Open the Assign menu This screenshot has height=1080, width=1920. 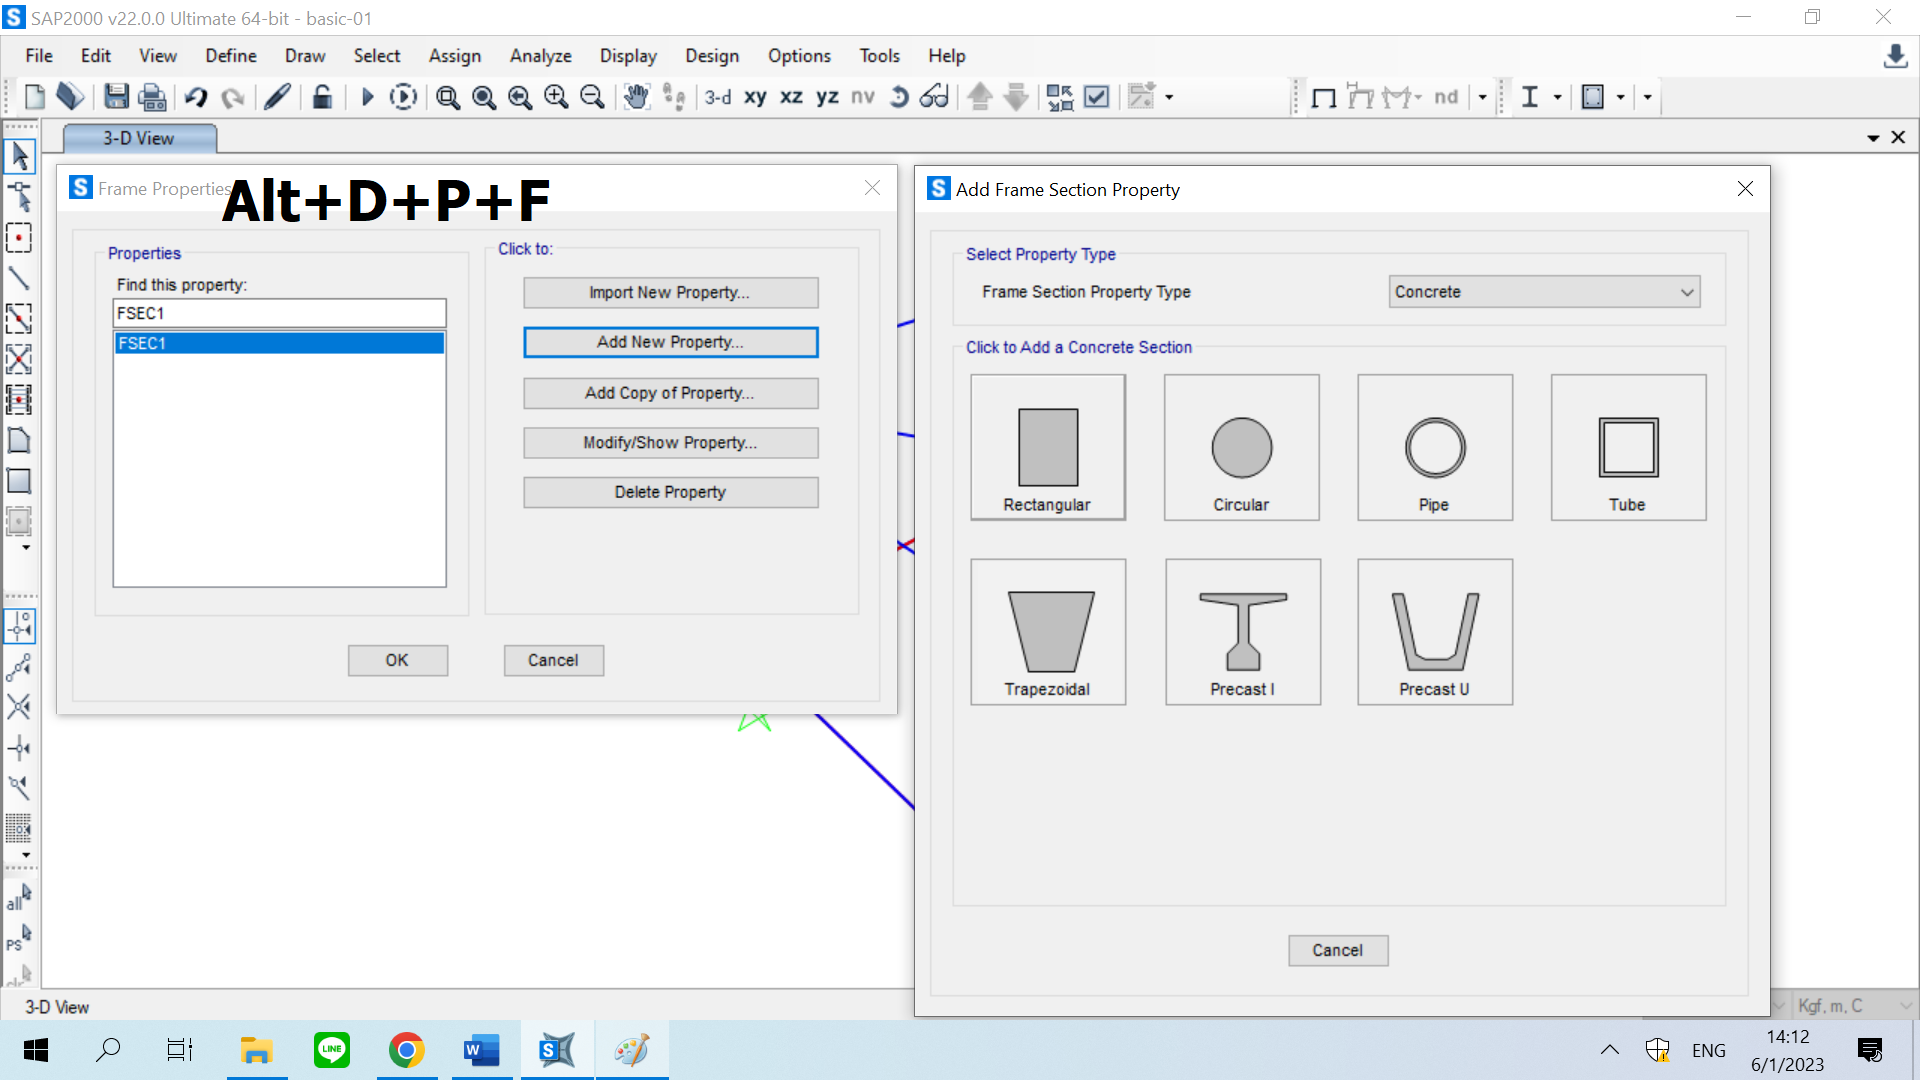point(454,56)
